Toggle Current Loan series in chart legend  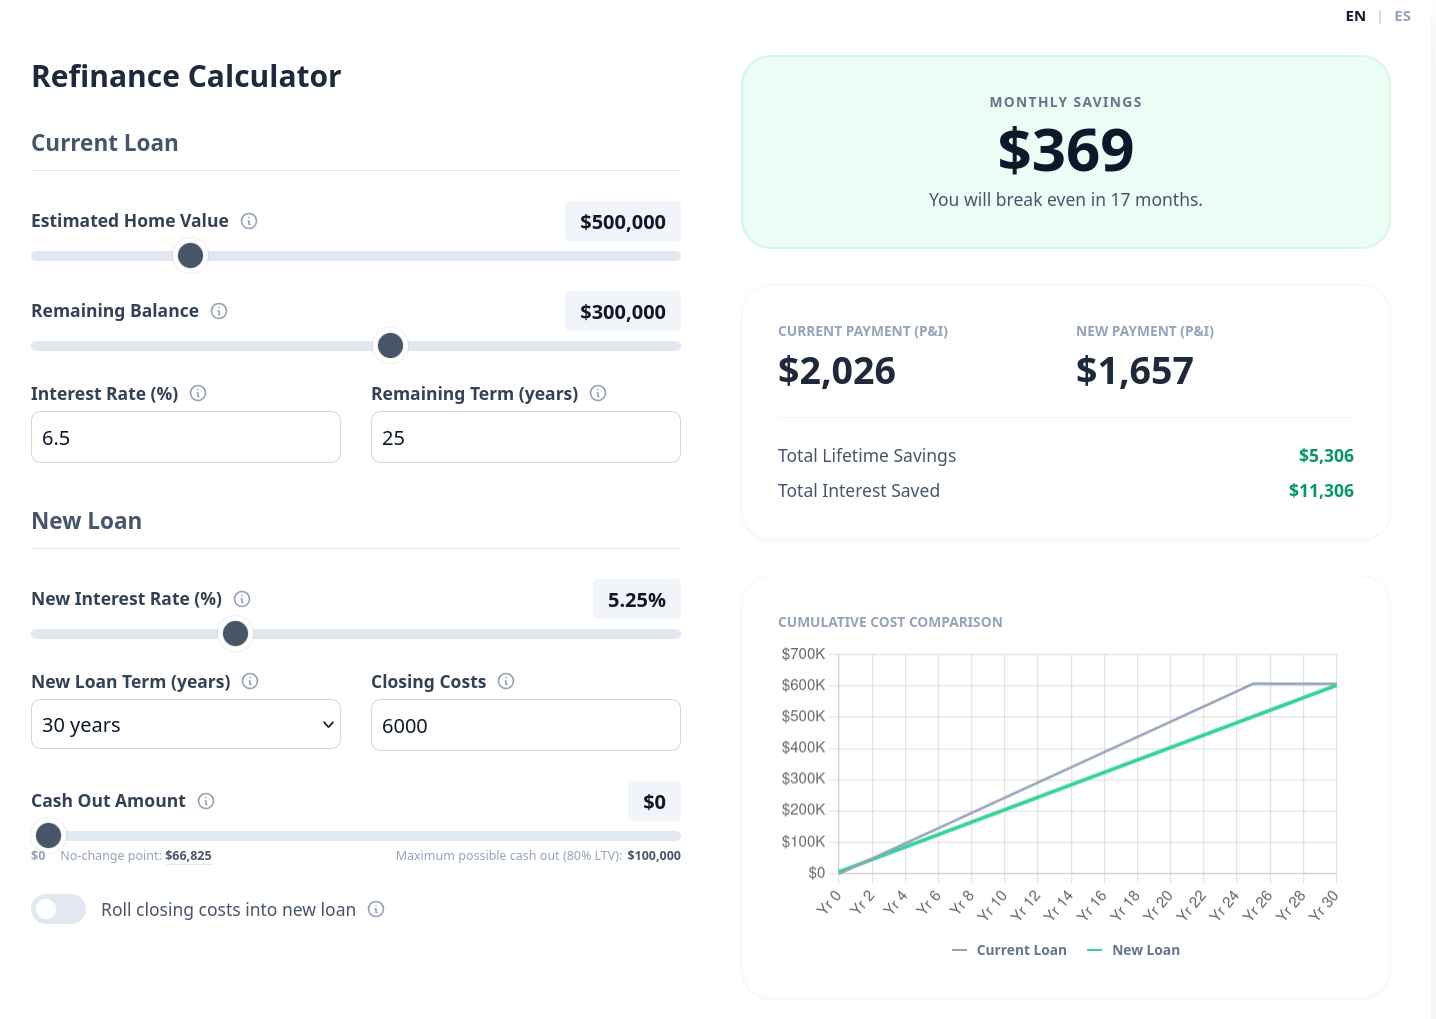coord(1010,950)
